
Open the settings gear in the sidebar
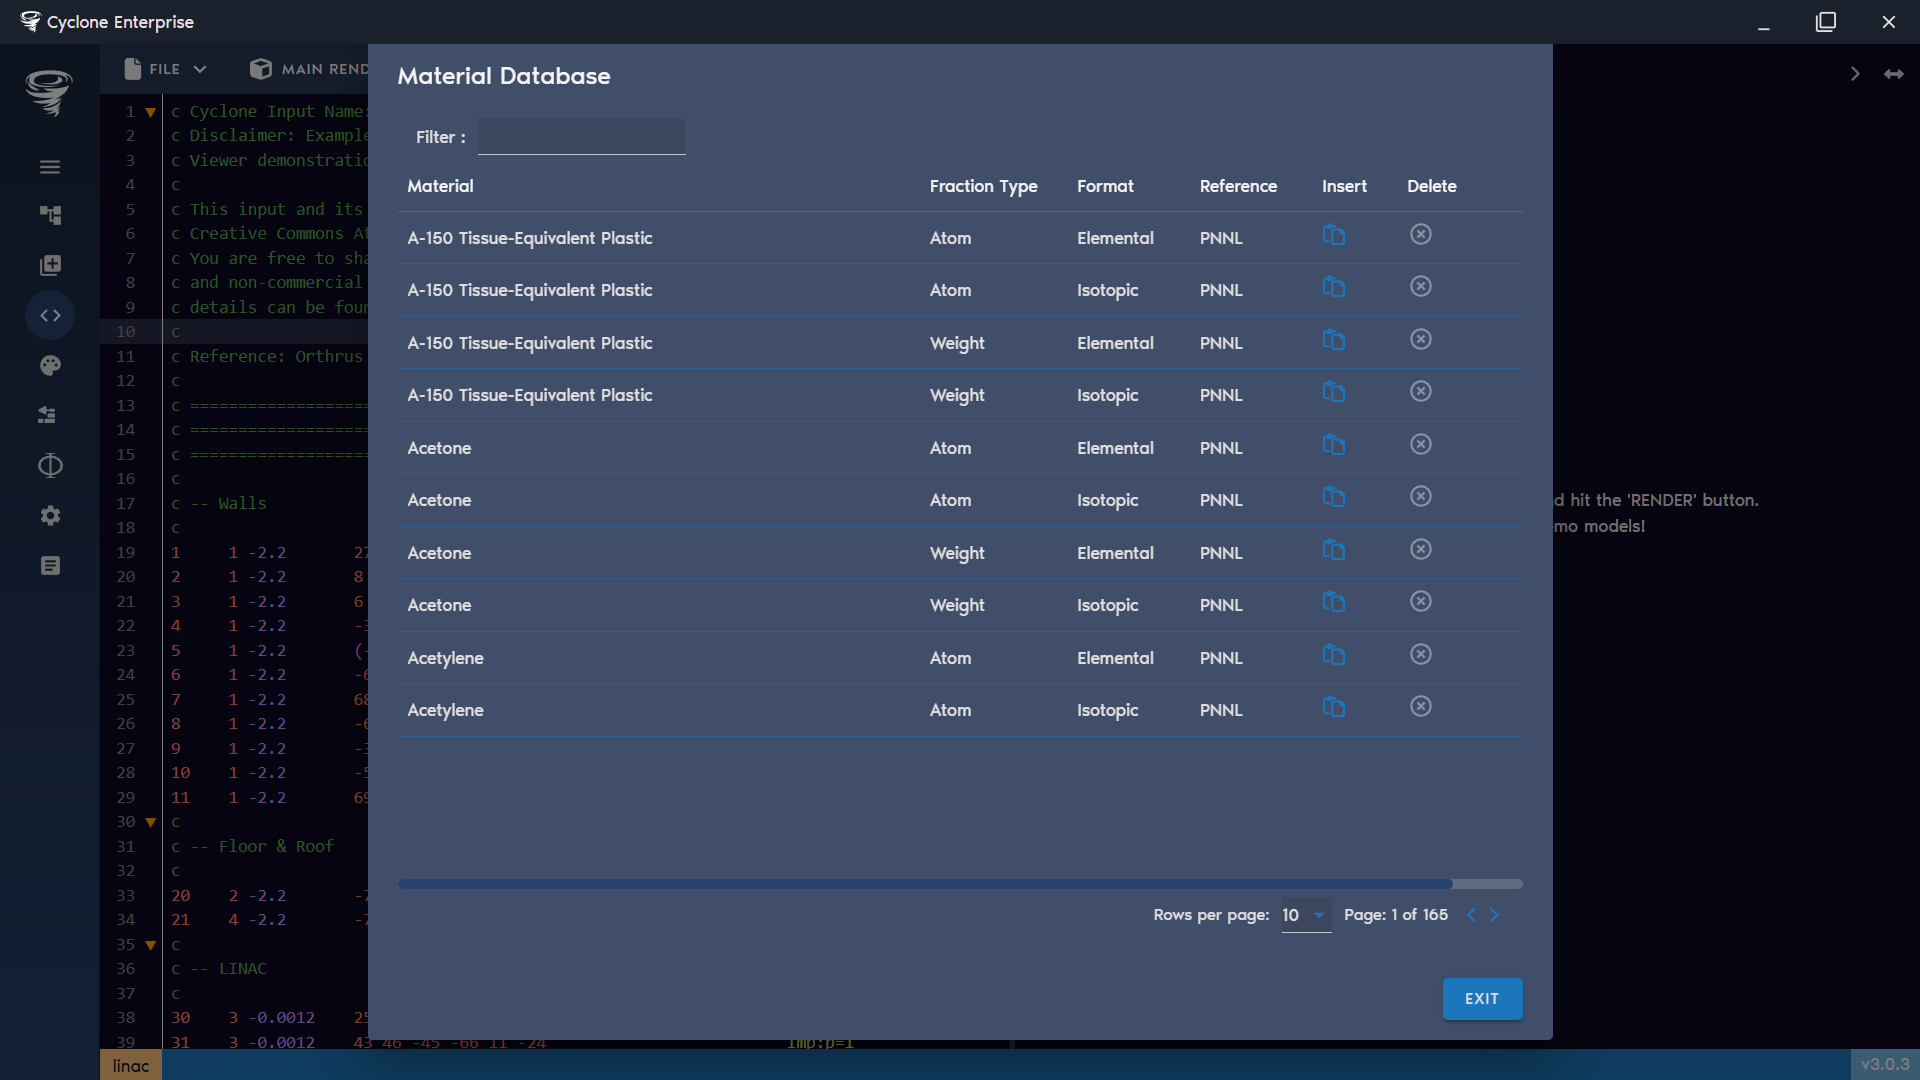49,515
